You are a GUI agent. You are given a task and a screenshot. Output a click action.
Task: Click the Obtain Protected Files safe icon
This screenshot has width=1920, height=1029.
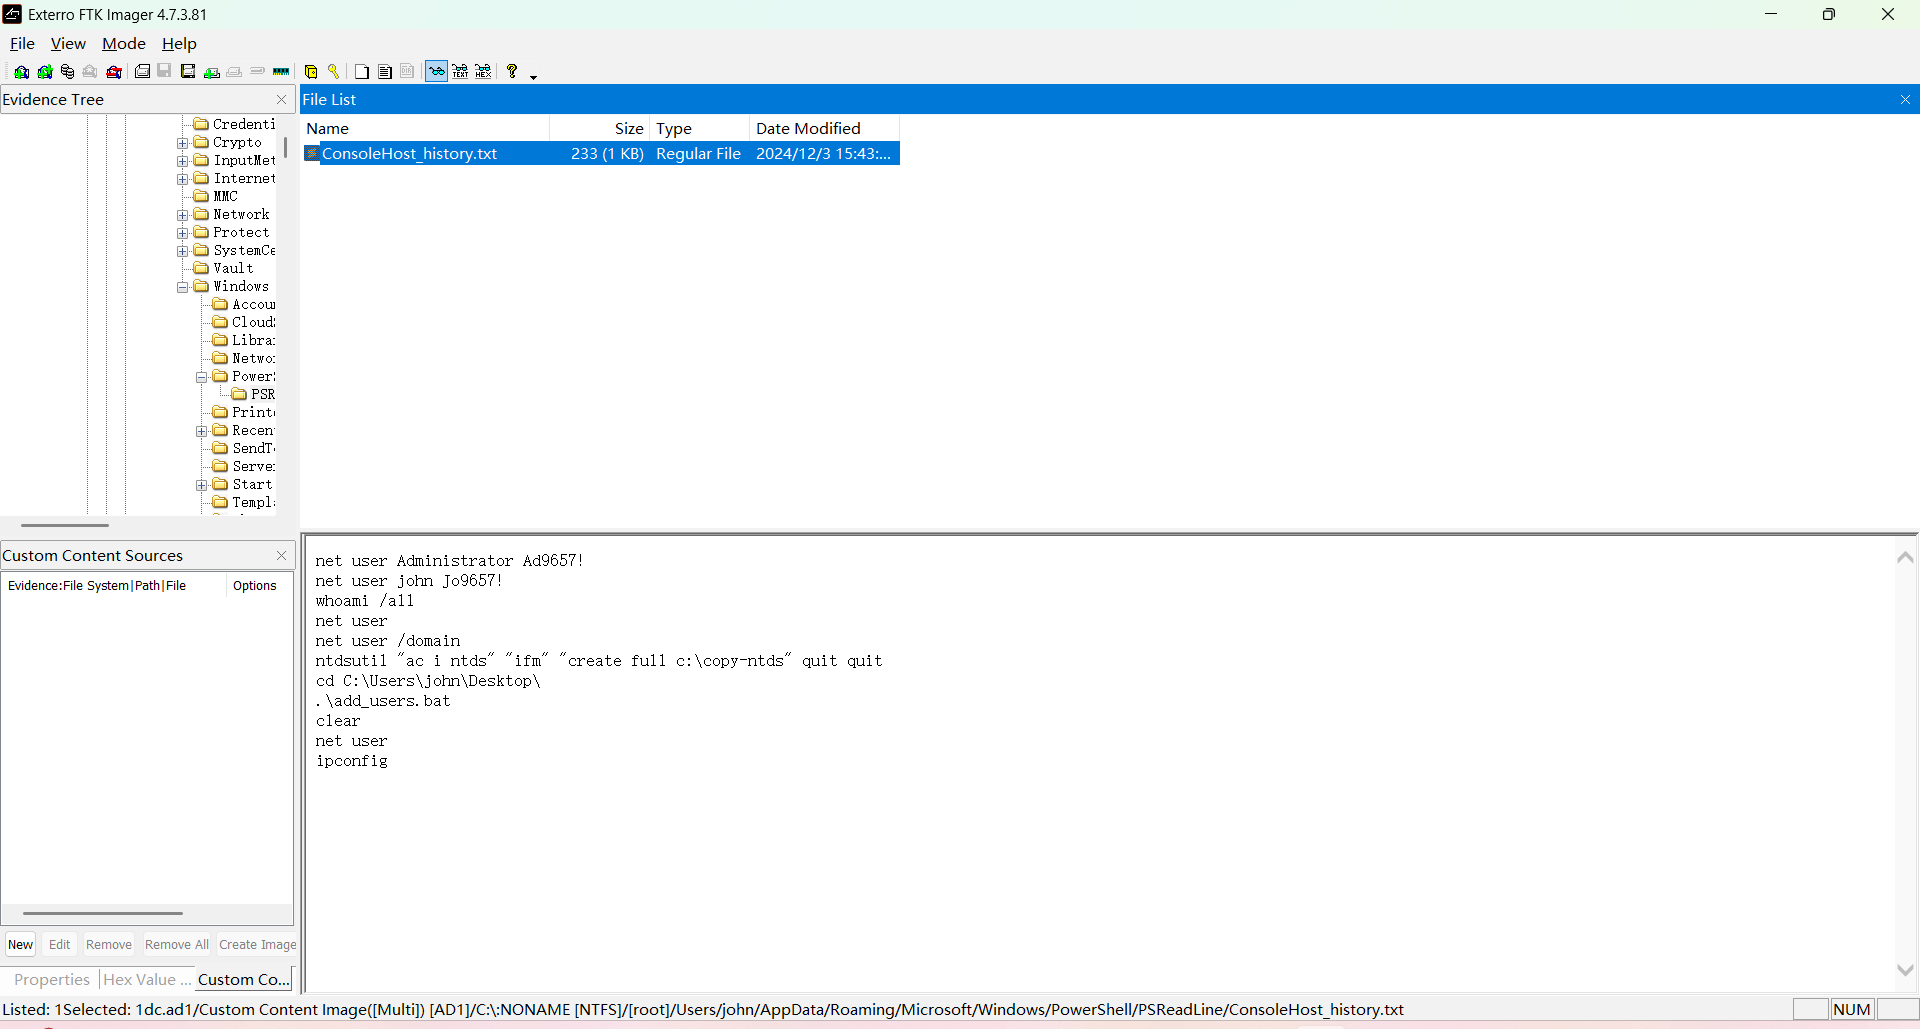[311, 72]
